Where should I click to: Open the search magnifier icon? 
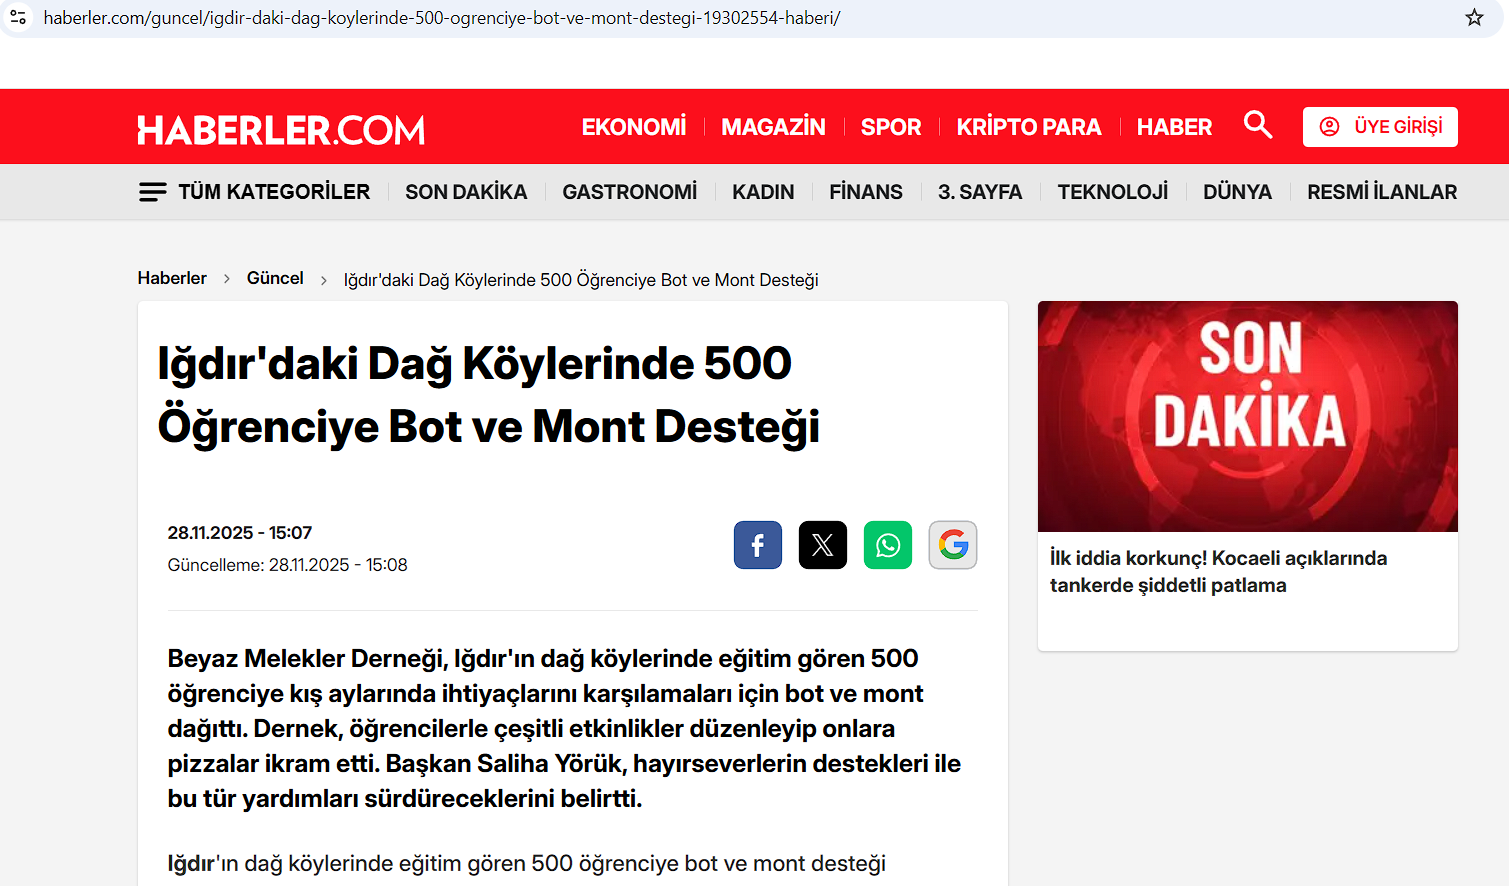(x=1257, y=125)
